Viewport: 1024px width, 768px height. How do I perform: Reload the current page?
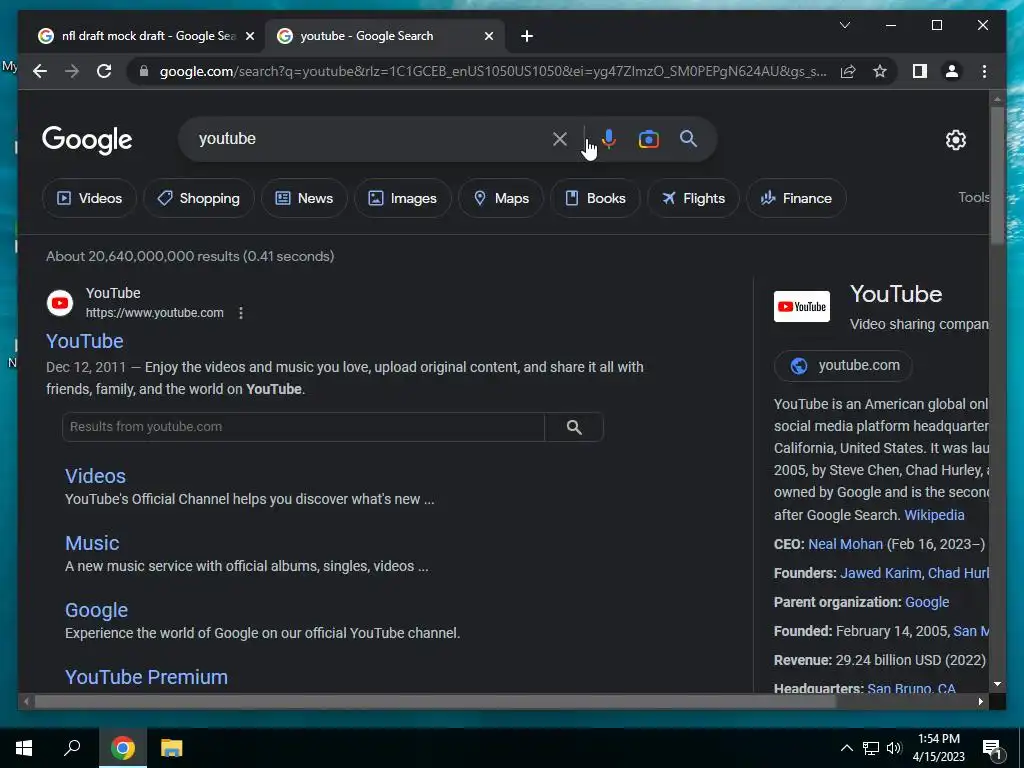point(104,71)
